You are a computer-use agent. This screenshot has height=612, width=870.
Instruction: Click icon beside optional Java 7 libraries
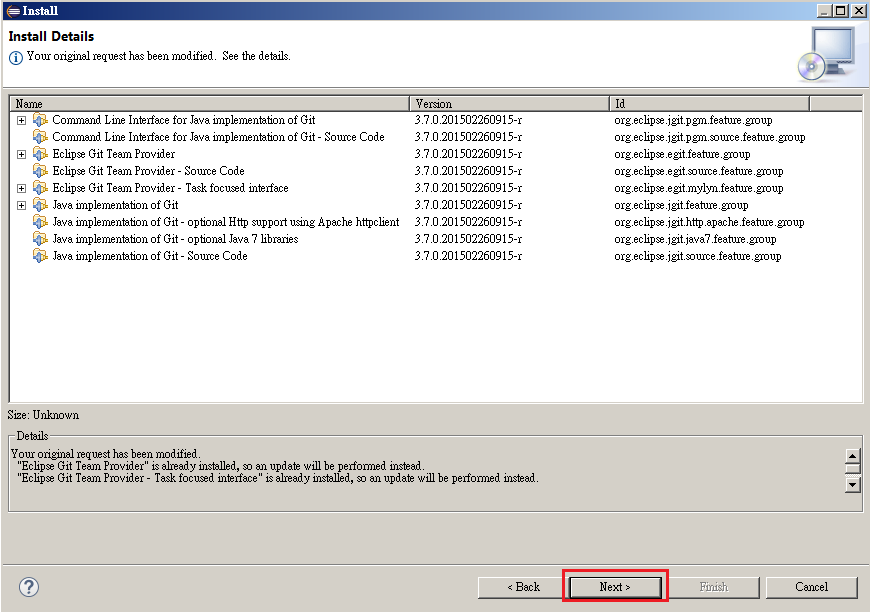pyautogui.click(x=40, y=239)
